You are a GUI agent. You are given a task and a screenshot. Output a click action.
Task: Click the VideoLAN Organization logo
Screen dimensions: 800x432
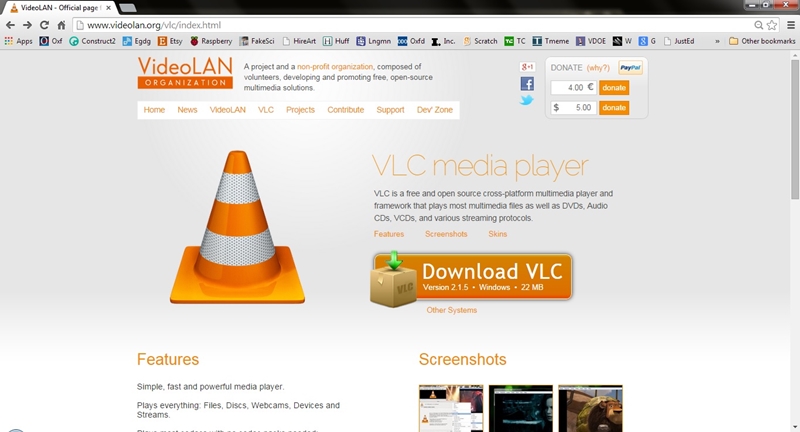[185, 72]
